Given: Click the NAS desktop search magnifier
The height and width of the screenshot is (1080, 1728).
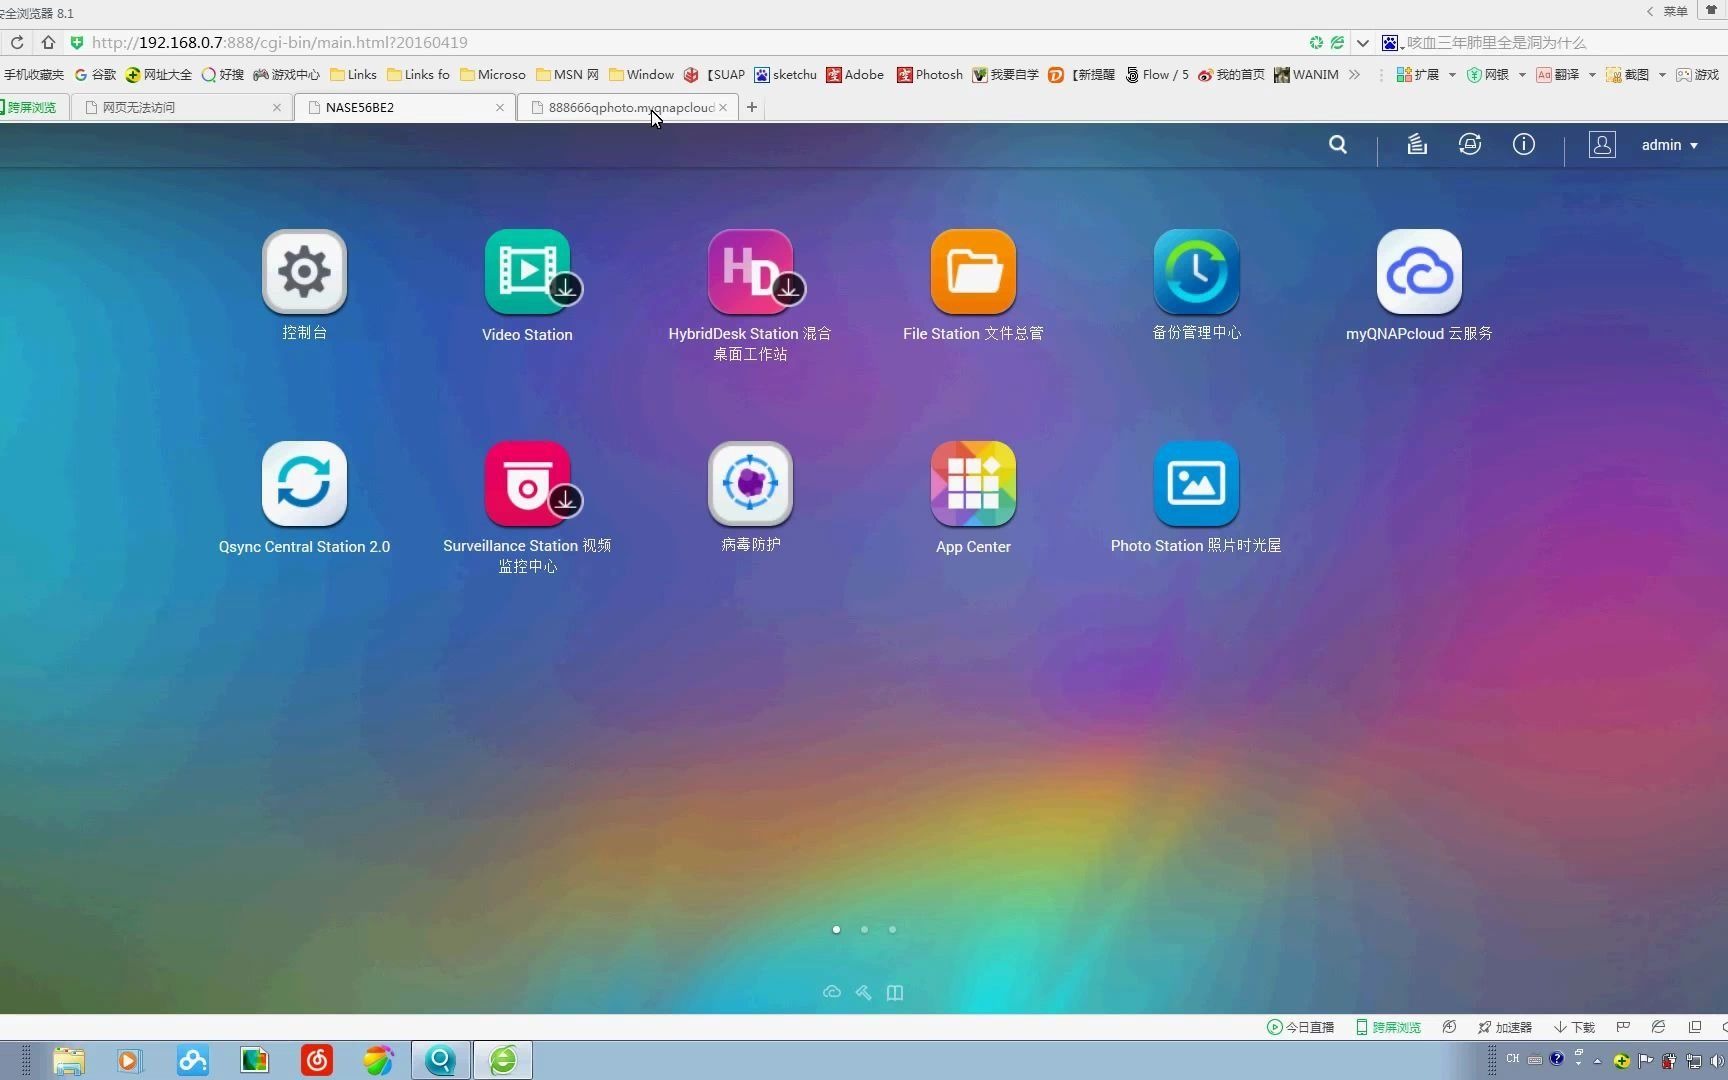Looking at the screenshot, I should 1338,145.
